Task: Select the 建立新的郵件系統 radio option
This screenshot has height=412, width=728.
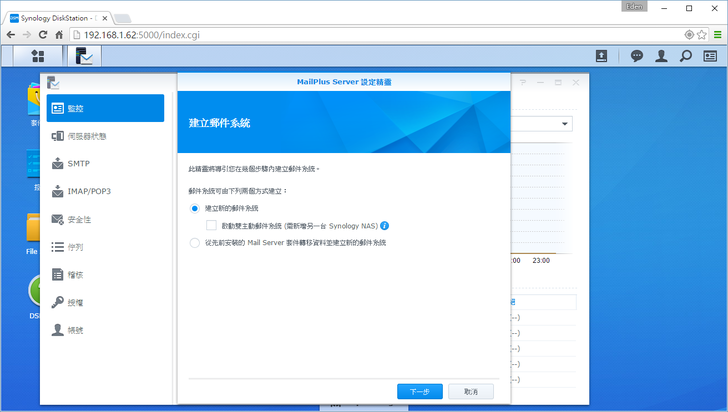Action: click(195, 209)
